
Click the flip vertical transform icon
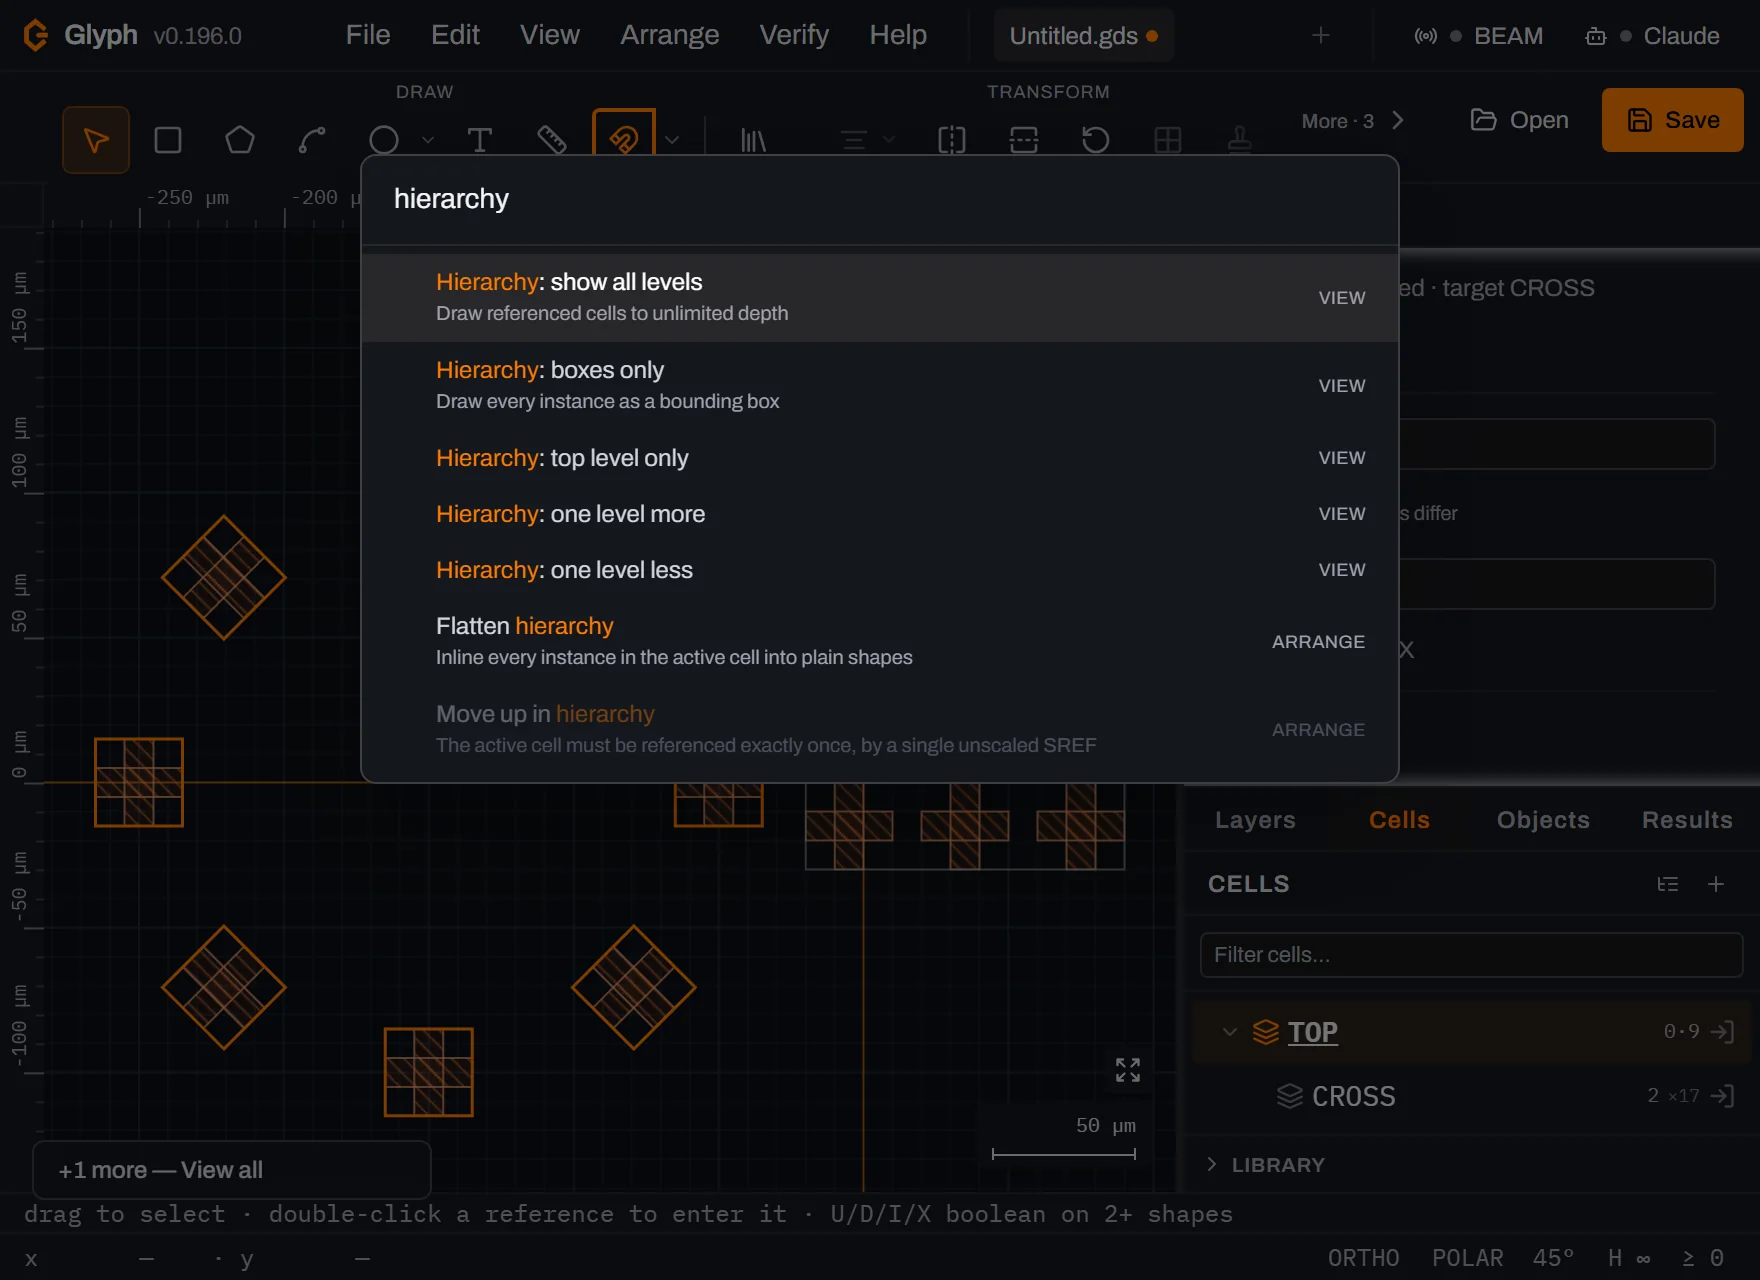pyautogui.click(x=1024, y=140)
